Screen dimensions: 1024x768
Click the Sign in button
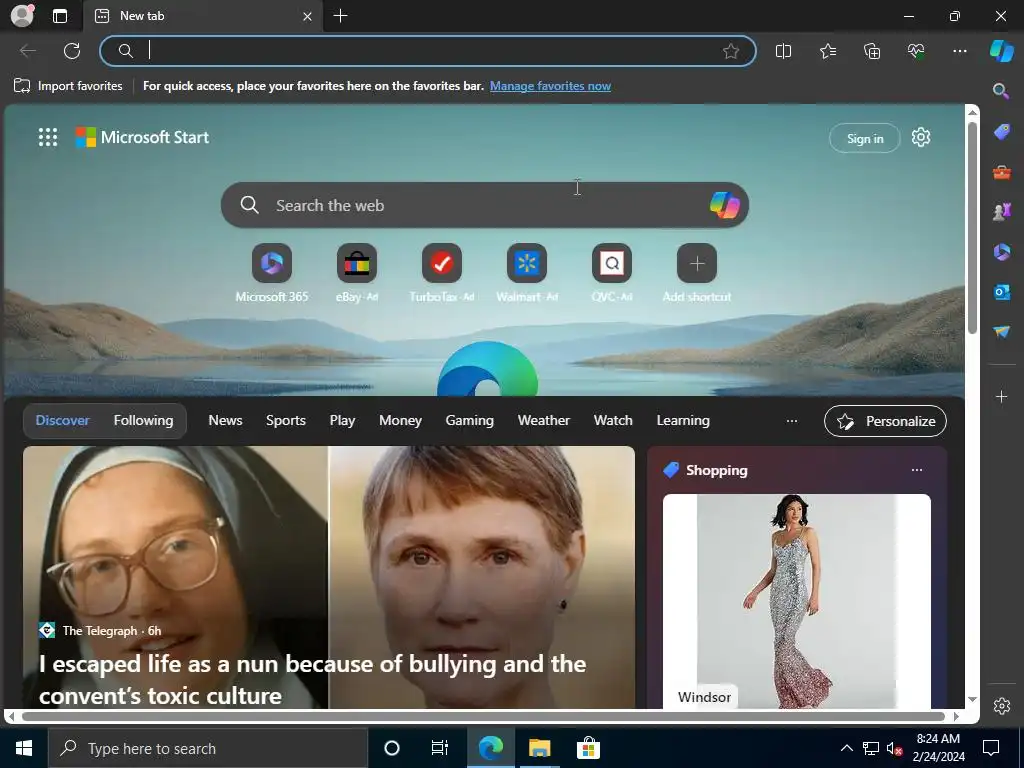pos(865,138)
